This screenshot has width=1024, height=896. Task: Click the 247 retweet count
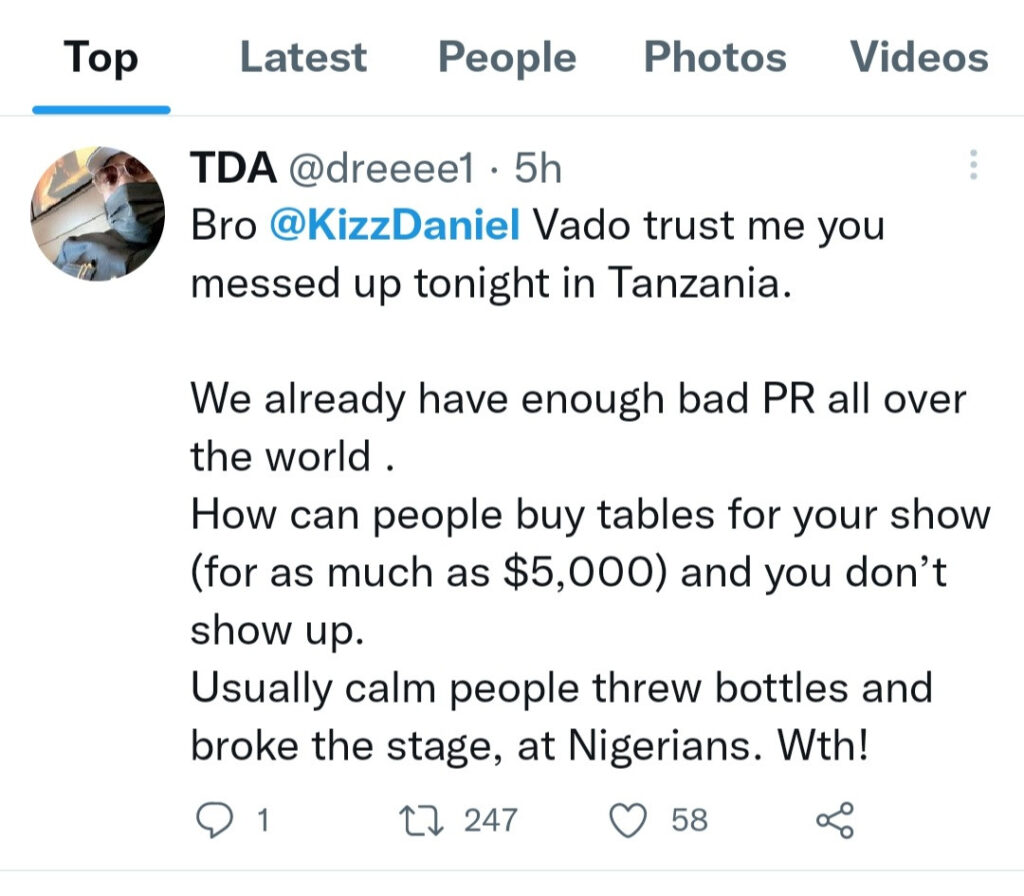click(490, 821)
